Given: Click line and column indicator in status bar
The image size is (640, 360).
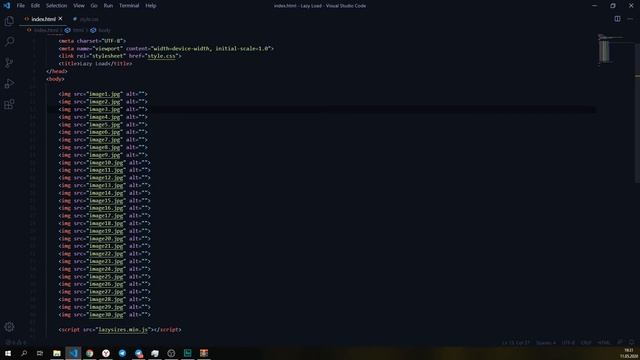Looking at the screenshot, I should coord(516,342).
